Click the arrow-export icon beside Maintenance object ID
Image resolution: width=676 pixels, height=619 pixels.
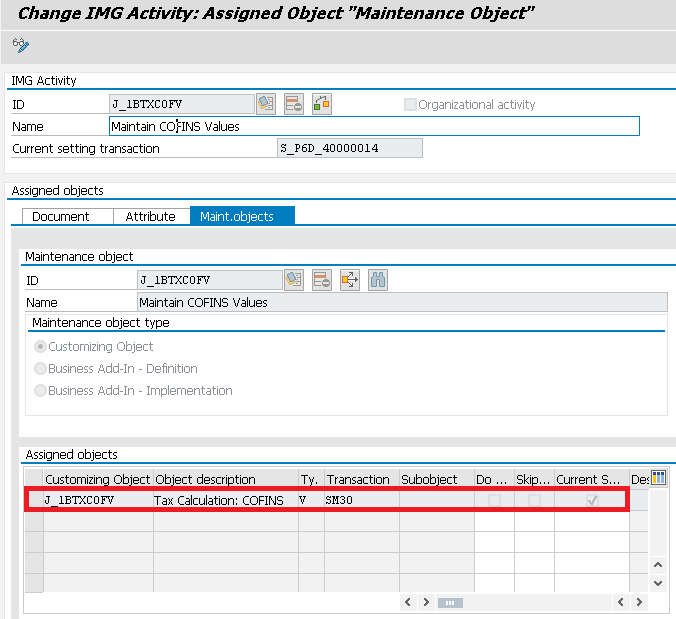(x=350, y=280)
